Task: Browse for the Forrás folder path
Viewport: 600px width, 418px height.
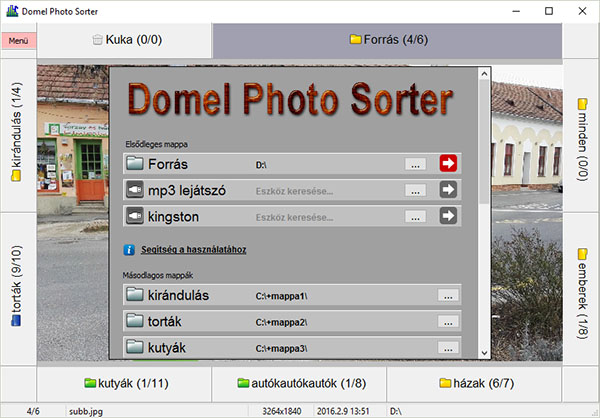Action: point(416,163)
